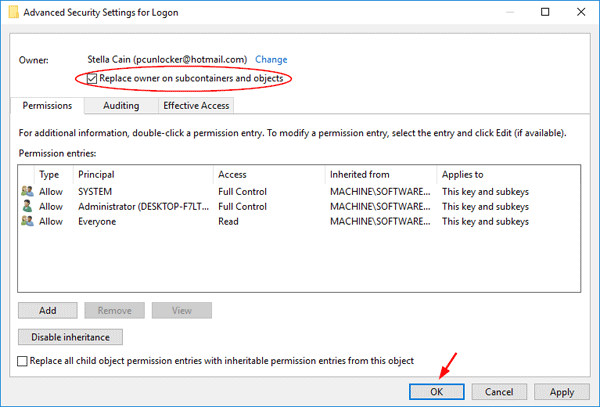Screen dimensions: 600x407
Task: Click the Administrator principal user icon
Action: 25,206
